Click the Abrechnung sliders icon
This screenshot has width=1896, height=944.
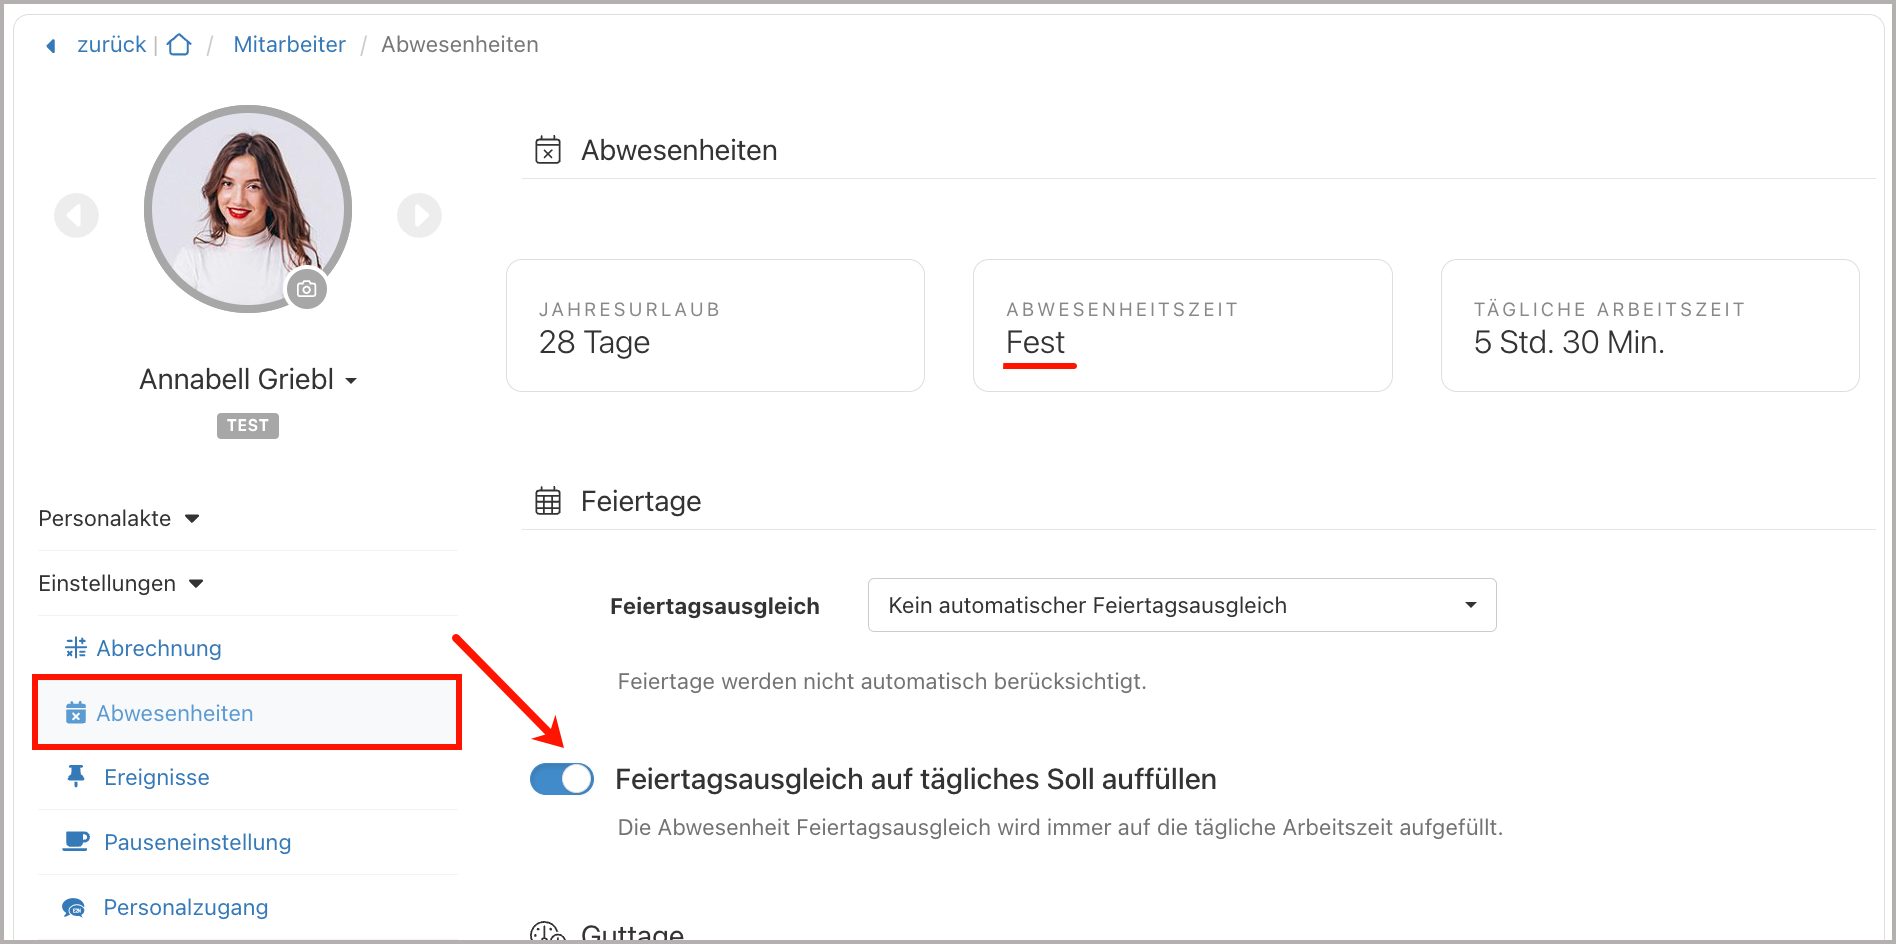[76, 648]
